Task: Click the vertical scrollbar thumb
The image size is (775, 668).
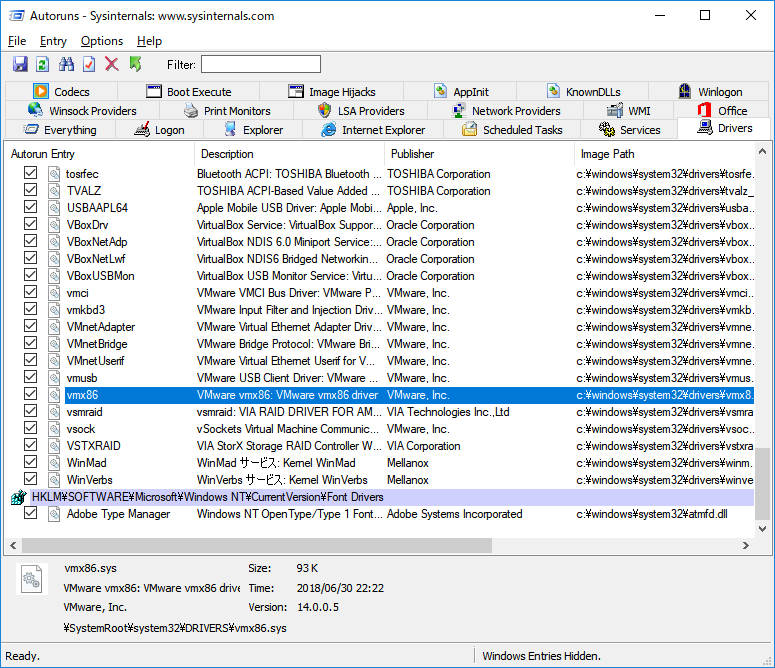Action: [x=762, y=484]
